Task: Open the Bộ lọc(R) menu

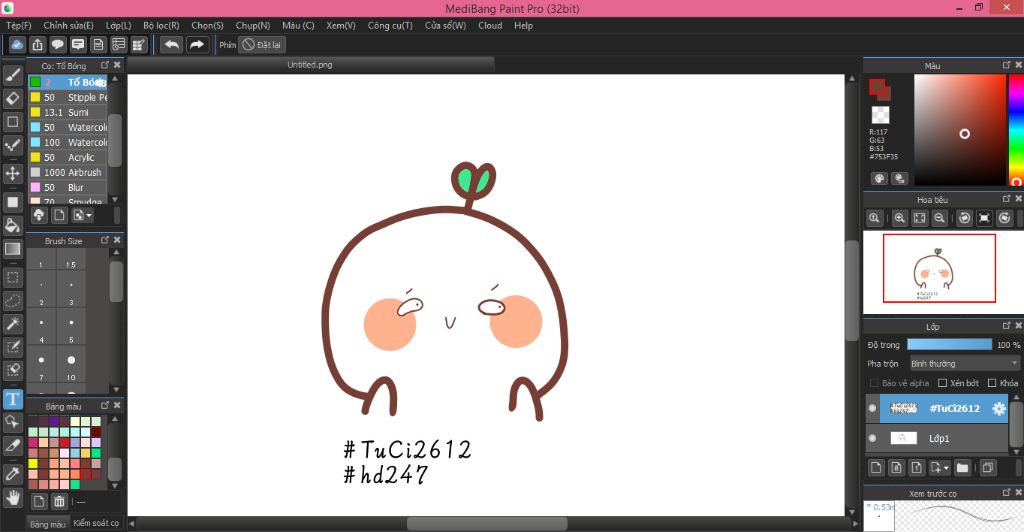Action: (161, 25)
